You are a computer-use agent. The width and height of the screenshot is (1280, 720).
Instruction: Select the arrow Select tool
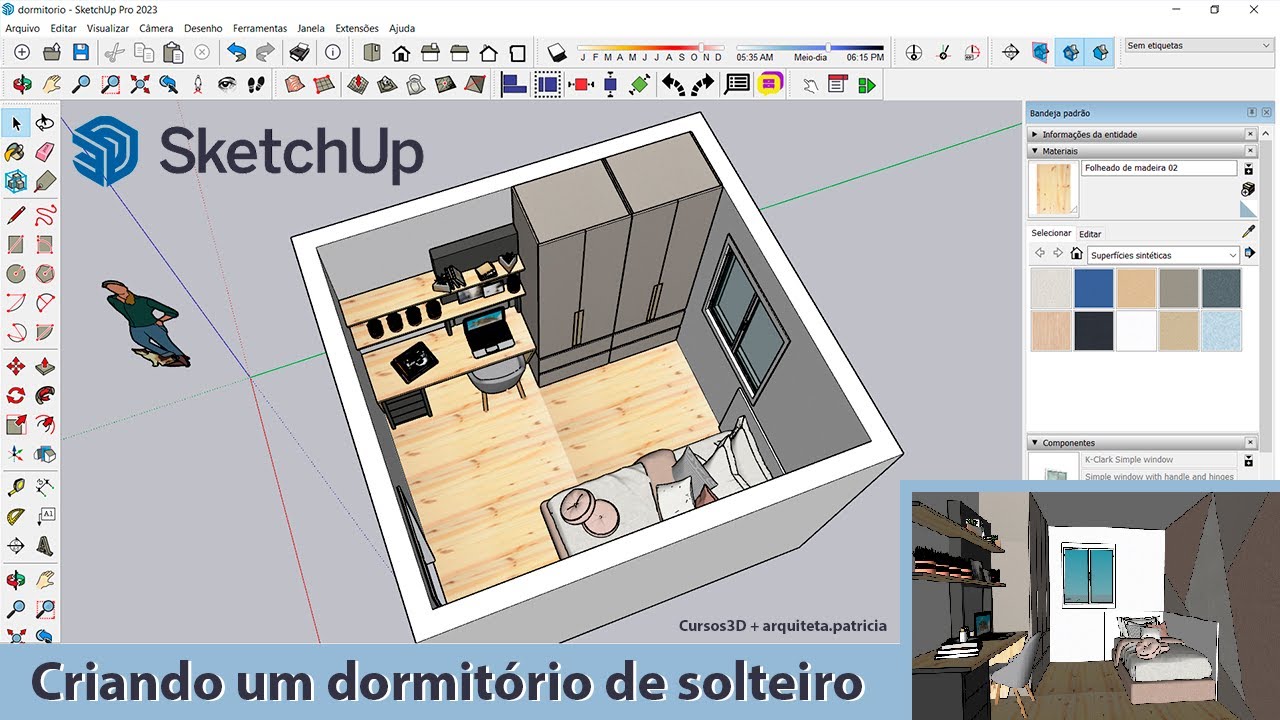tap(15, 123)
